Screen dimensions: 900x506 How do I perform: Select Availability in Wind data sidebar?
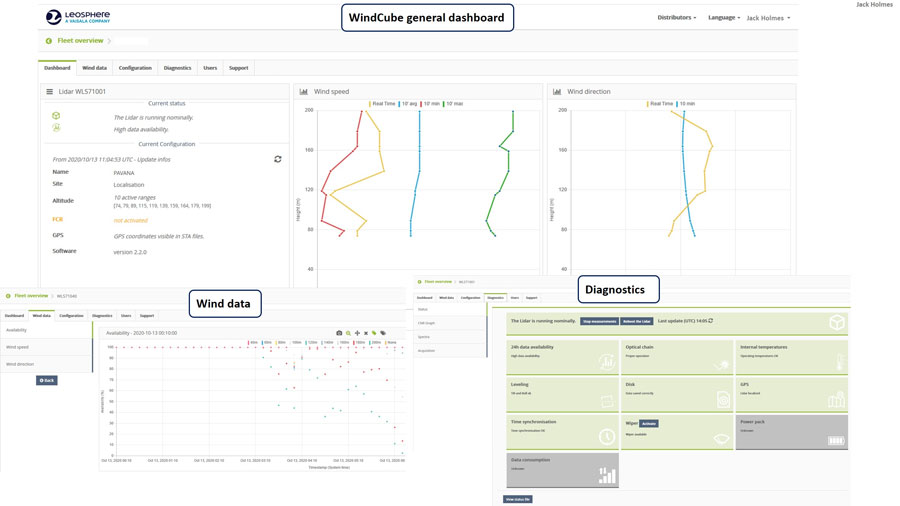point(46,330)
